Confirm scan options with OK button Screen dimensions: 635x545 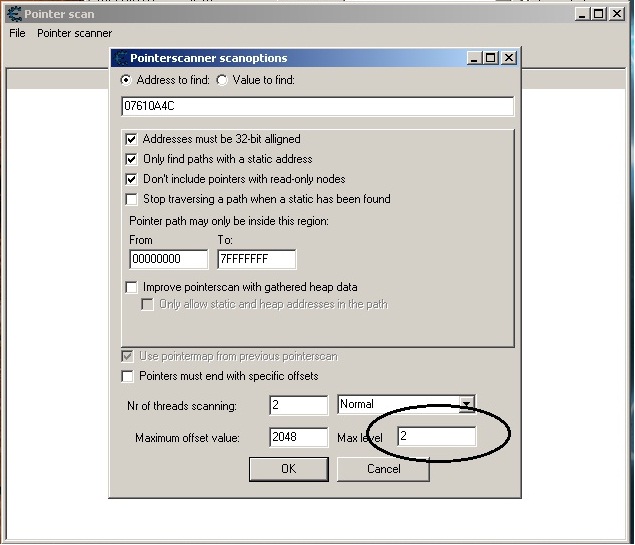click(x=289, y=469)
